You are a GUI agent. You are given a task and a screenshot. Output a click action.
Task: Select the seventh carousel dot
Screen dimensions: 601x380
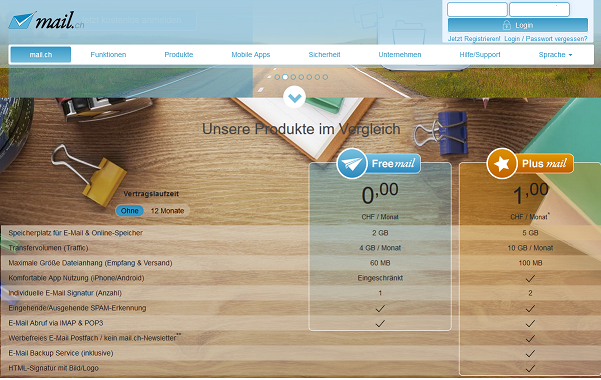(x=325, y=77)
